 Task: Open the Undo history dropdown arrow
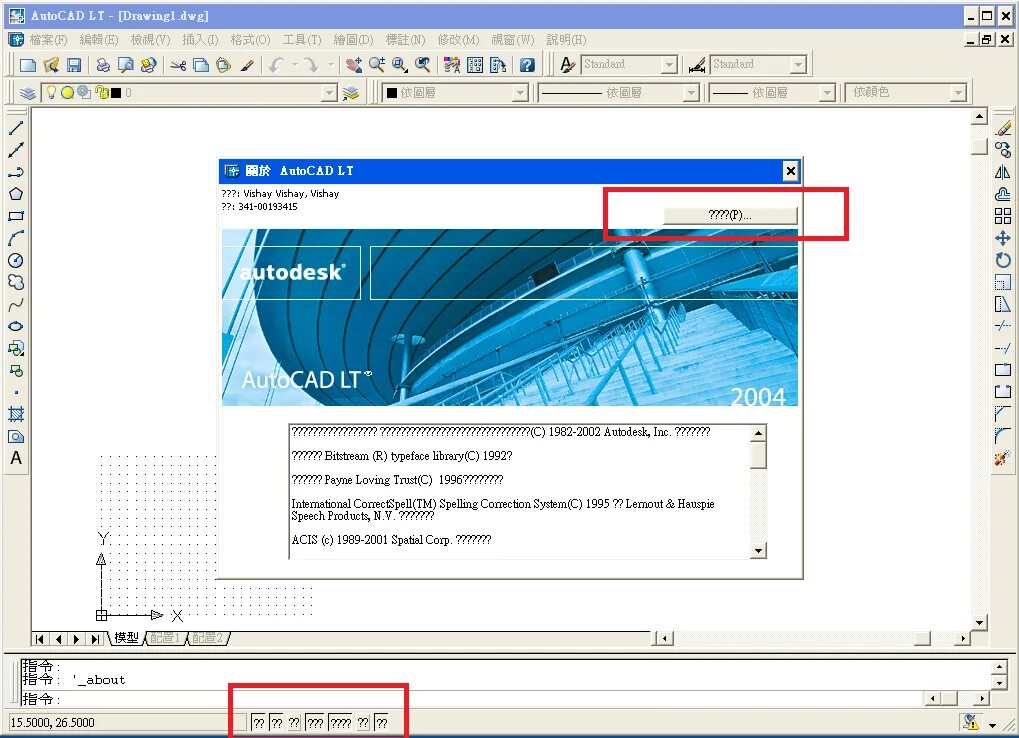[x=294, y=65]
